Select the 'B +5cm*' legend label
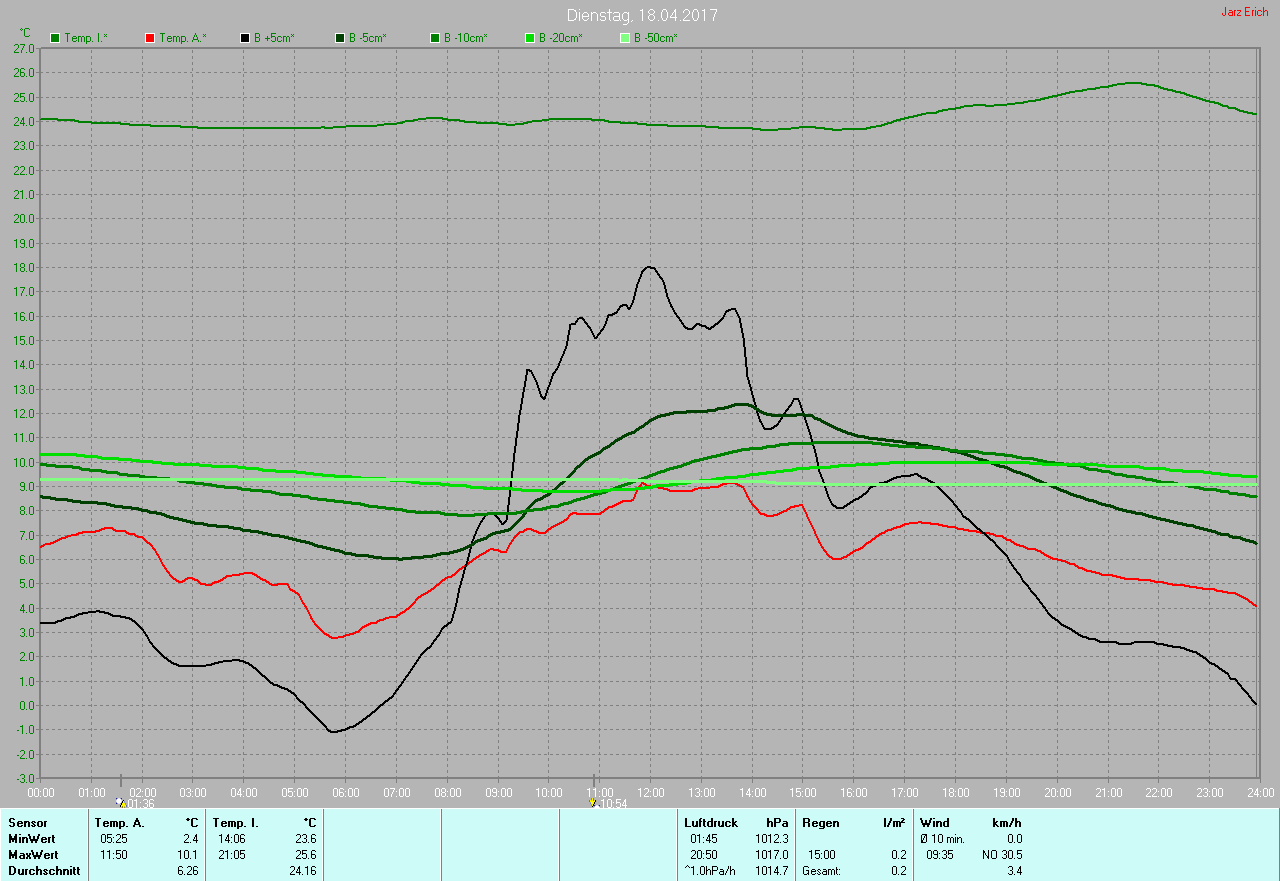1280x881 pixels. pos(275,38)
